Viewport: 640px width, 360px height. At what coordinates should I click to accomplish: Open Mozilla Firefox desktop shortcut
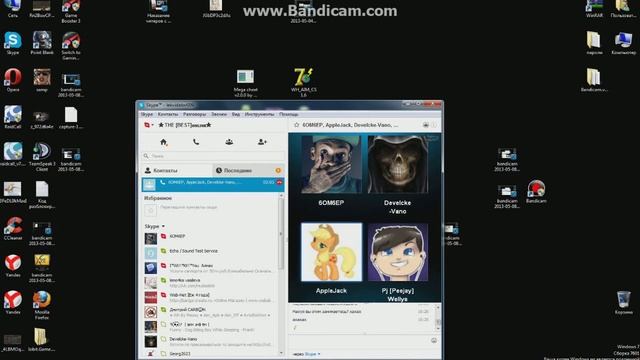click(42, 305)
